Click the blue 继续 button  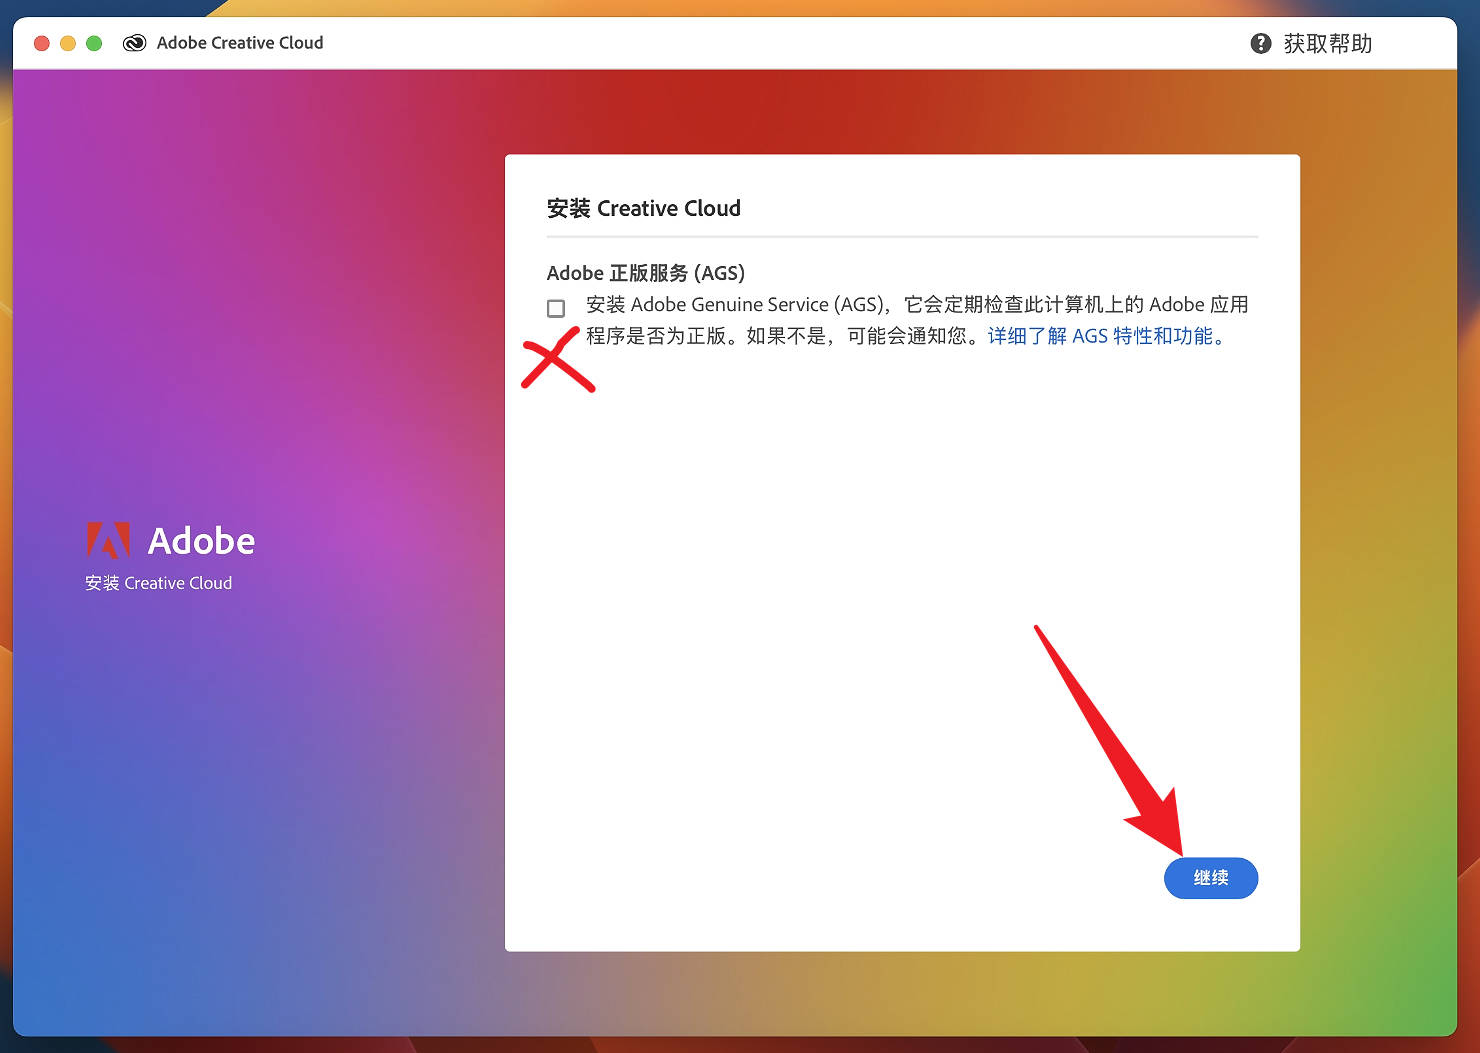click(1211, 878)
